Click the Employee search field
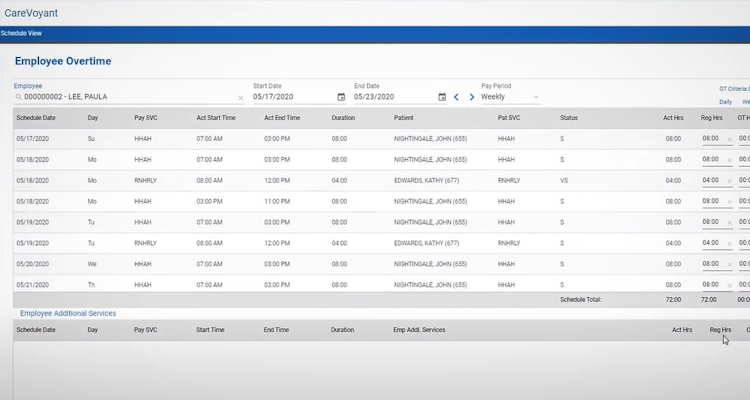The image size is (750, 400). pyautogui.click(x=129, y=97)
